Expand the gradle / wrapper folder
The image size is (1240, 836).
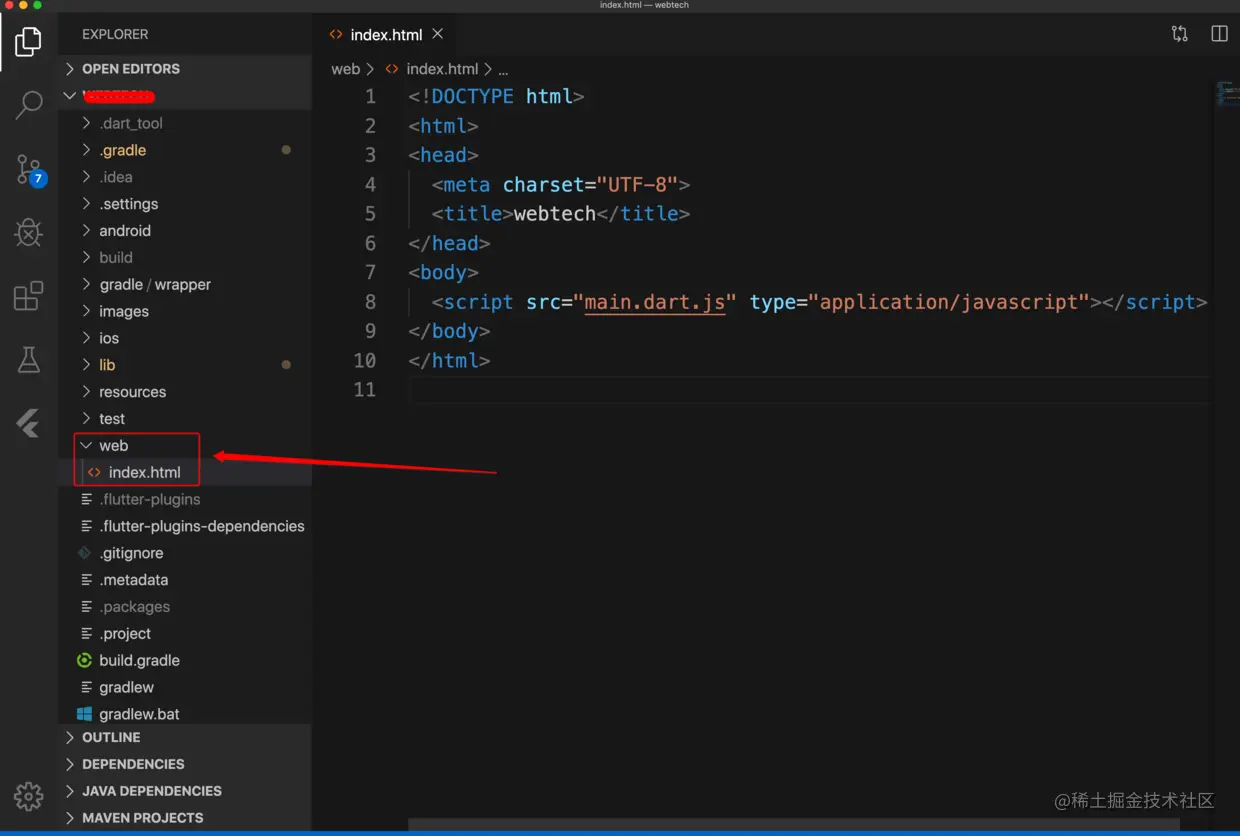(185, 285)
